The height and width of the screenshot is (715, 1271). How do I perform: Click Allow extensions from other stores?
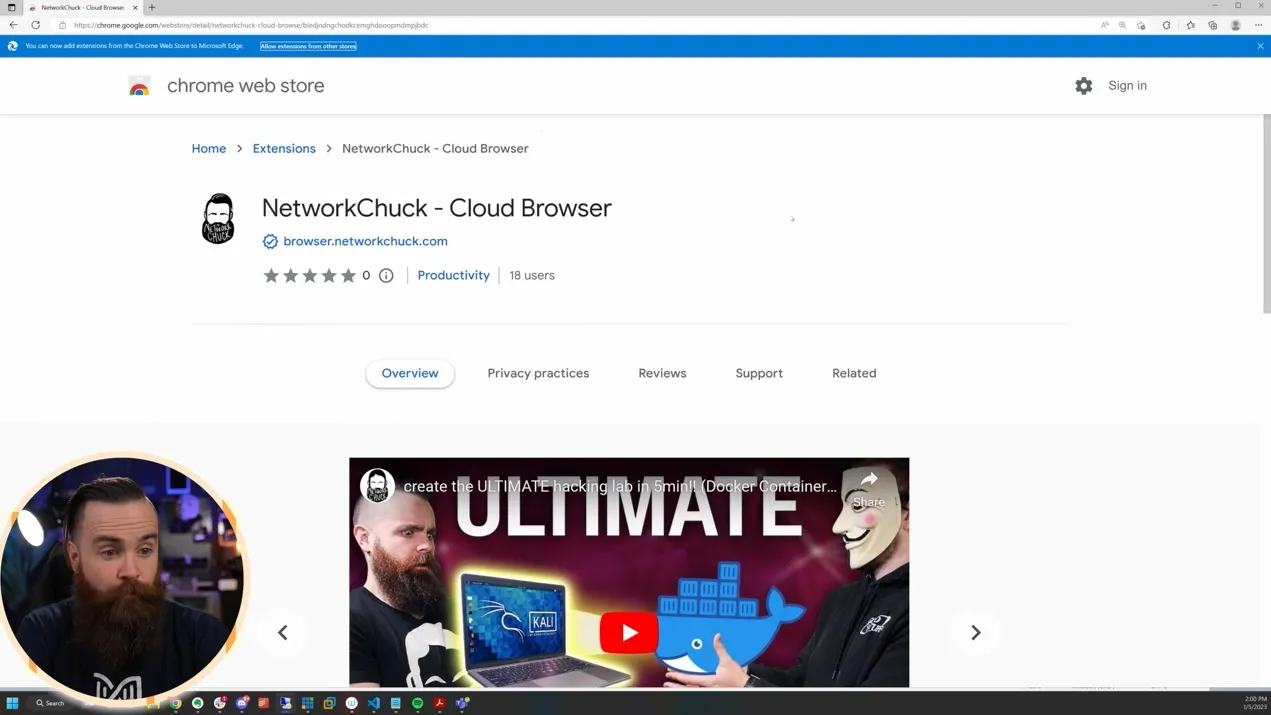(308, 46)
